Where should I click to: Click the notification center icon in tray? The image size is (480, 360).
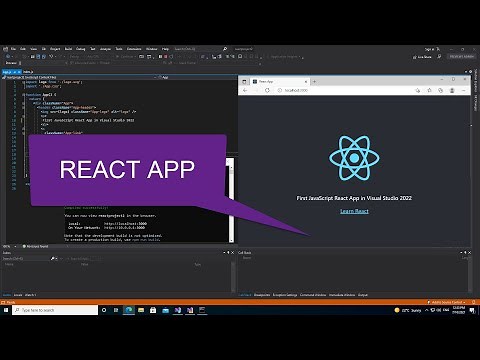(472, 310)
